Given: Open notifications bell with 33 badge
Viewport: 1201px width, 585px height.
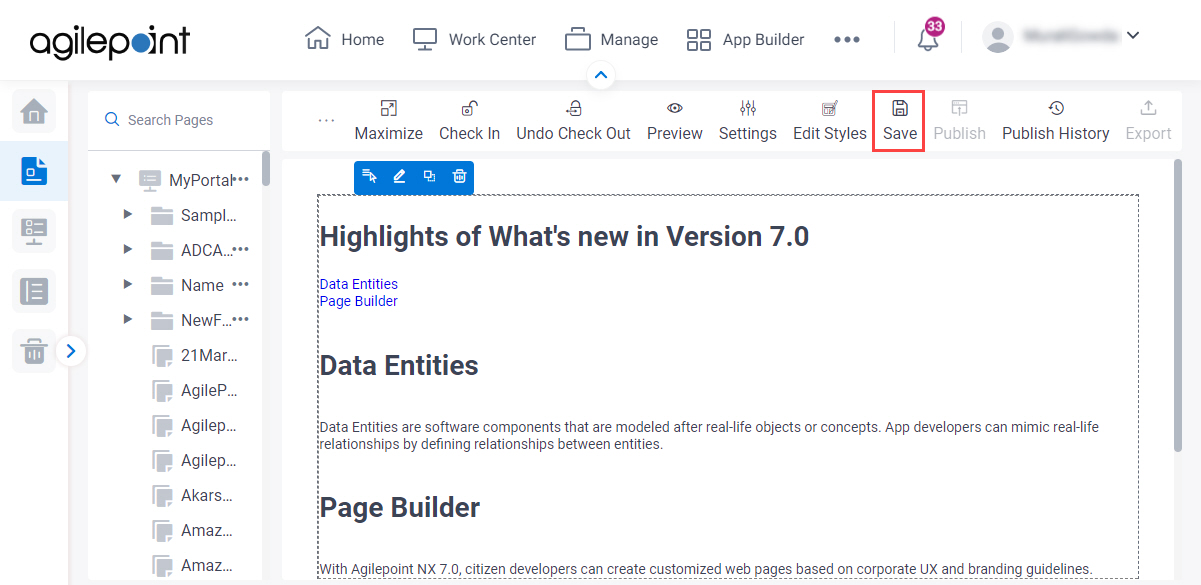Looking at the screenshot, I should (929, 37).
